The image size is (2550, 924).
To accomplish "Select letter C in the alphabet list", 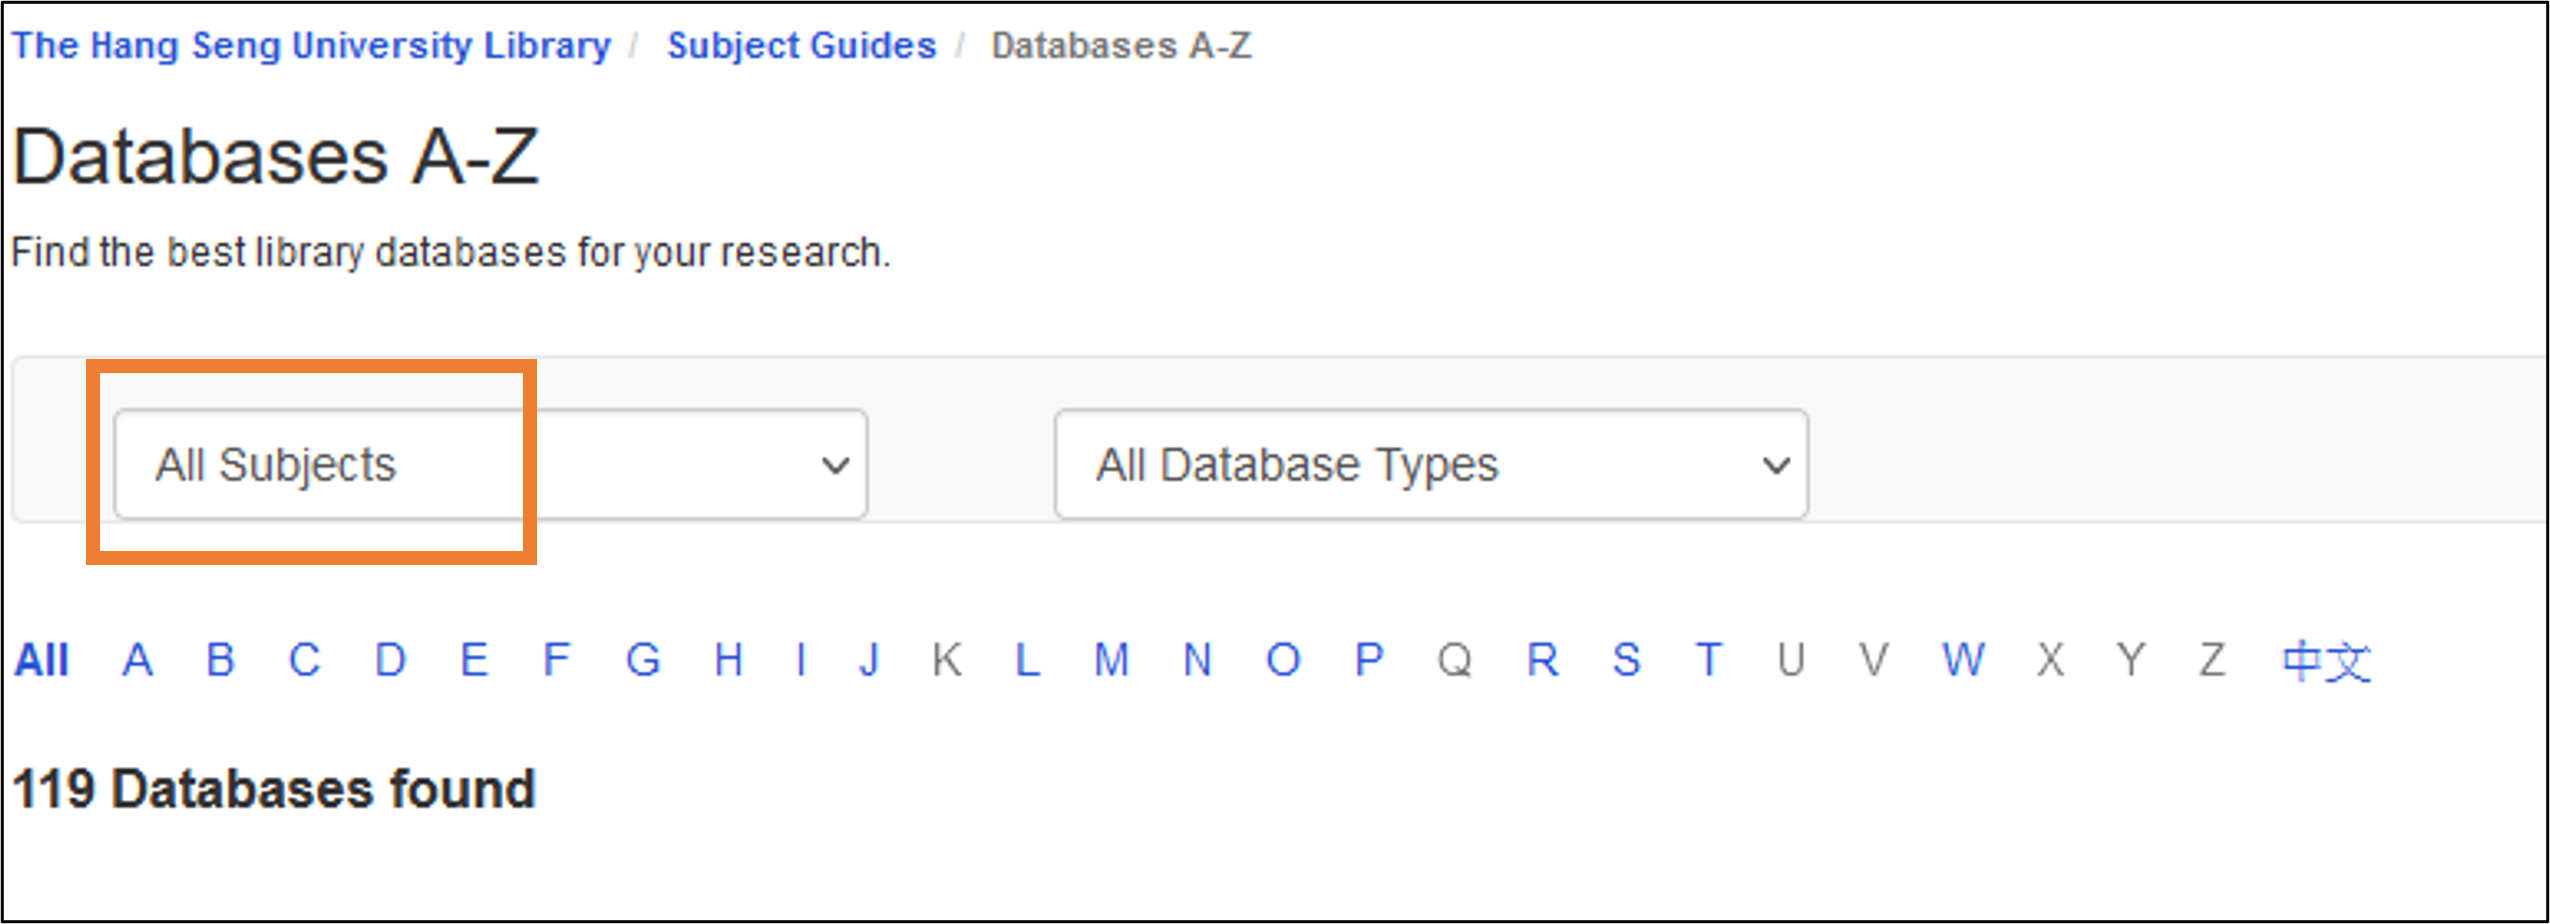I will click(304, 660).
